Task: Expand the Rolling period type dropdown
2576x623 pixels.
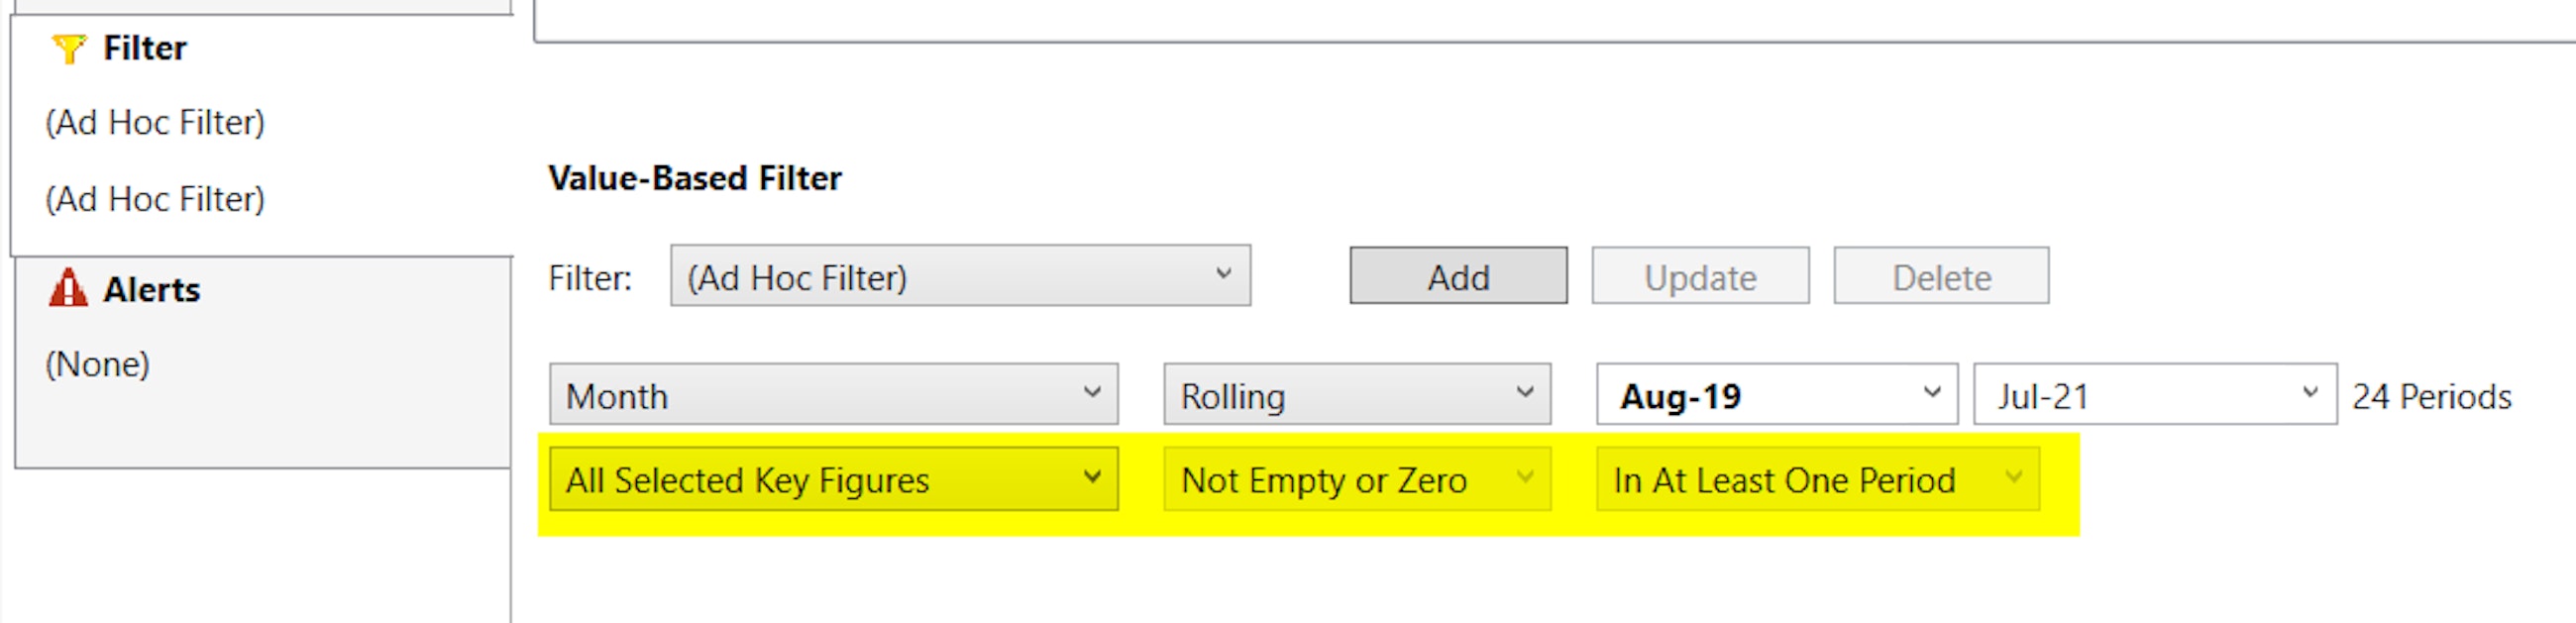Action: (x=1355, y=396)
